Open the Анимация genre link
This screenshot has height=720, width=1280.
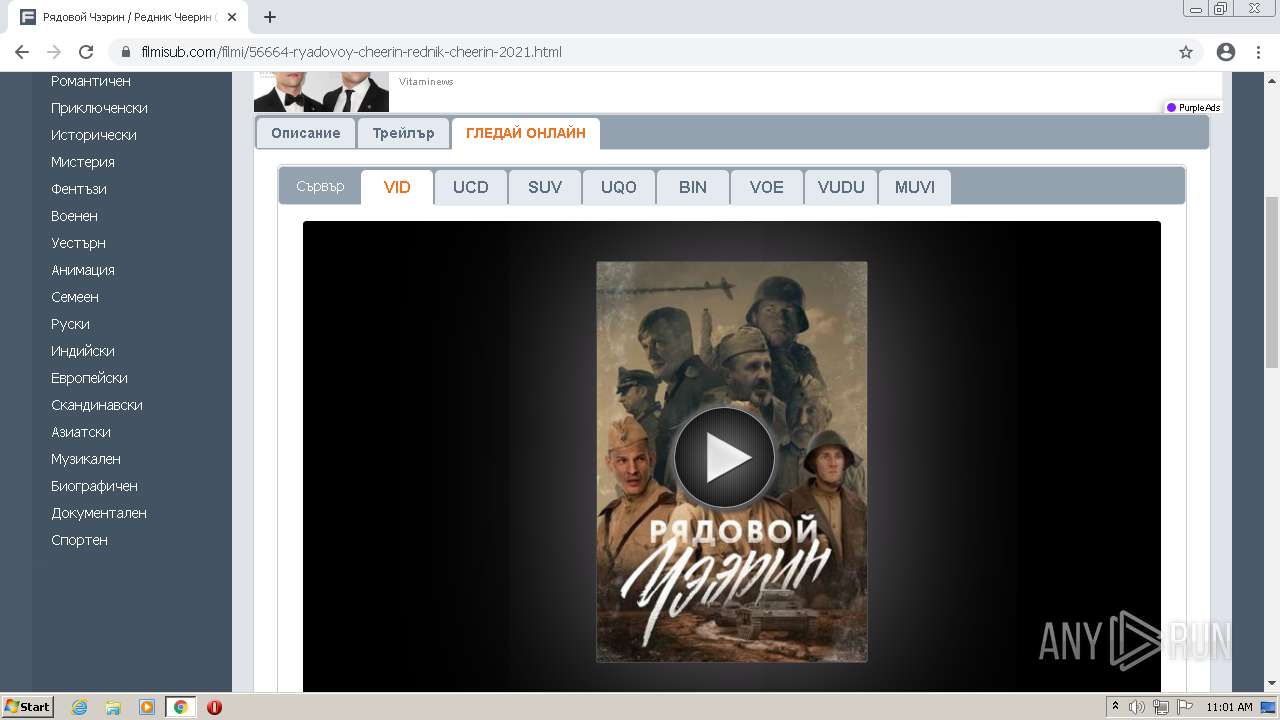pos(83,270)
